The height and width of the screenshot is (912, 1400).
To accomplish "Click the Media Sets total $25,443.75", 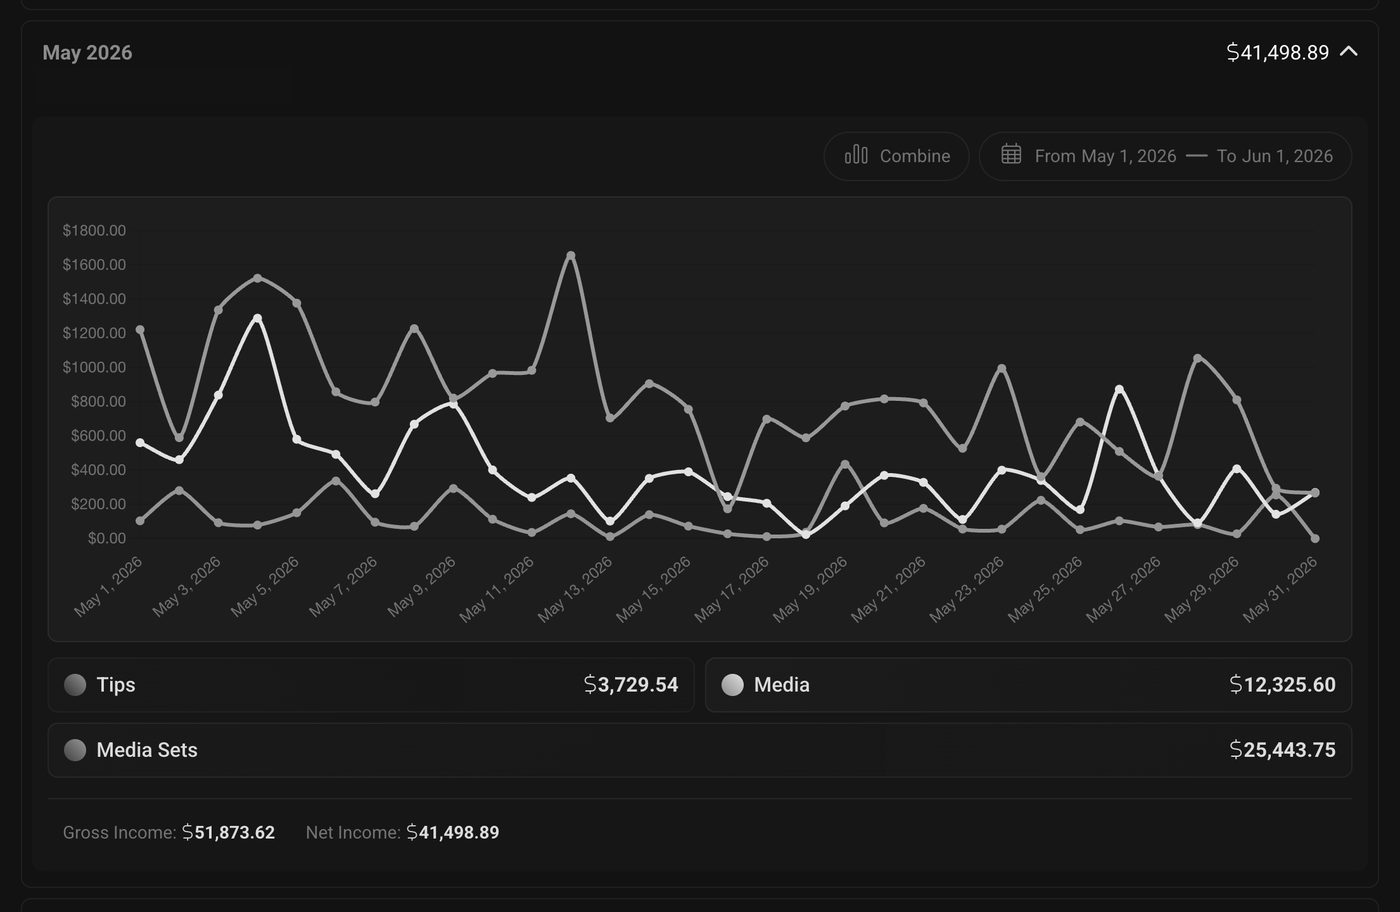I will click(x=1283, y=750).
